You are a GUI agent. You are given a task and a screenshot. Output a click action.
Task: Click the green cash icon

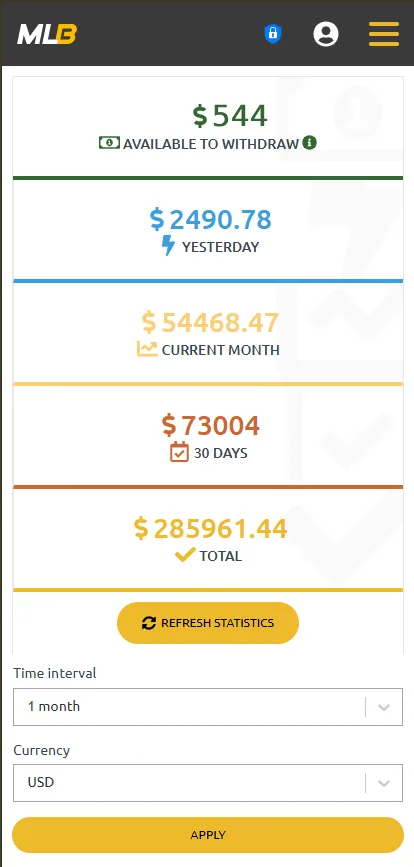(109, 143)
